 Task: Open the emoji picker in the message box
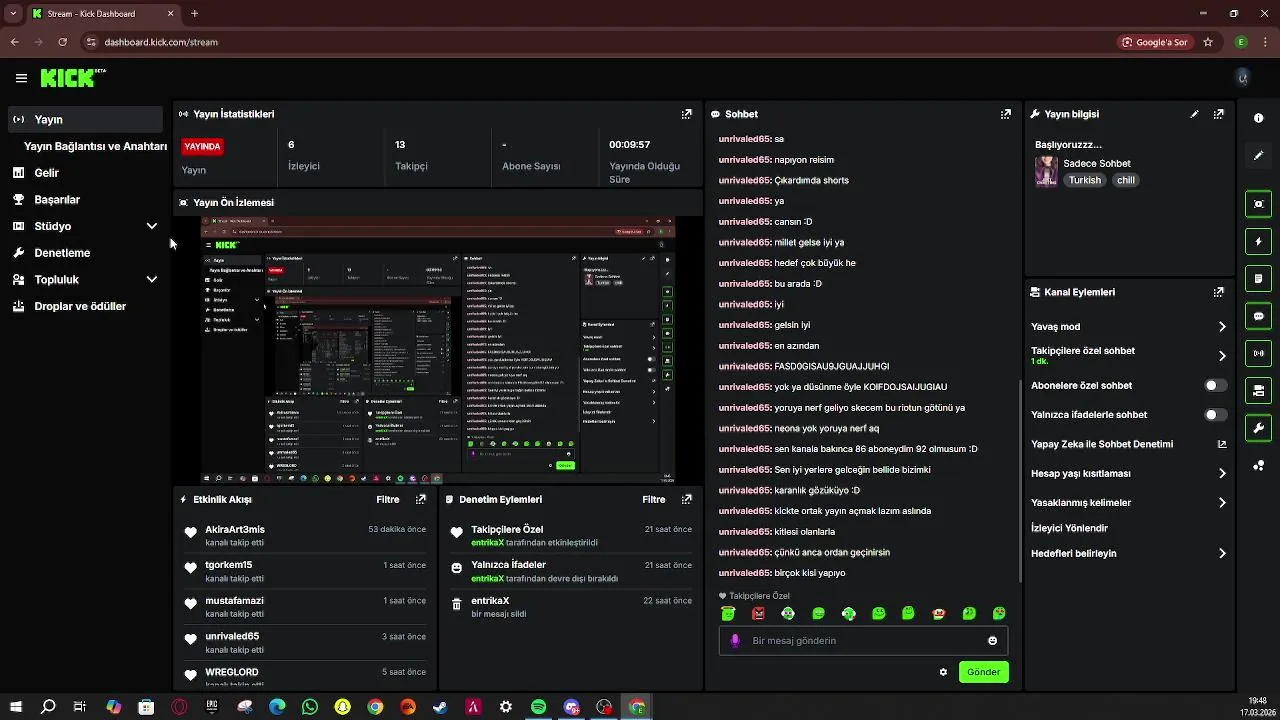pyautogui.click(x=992, y=641)
